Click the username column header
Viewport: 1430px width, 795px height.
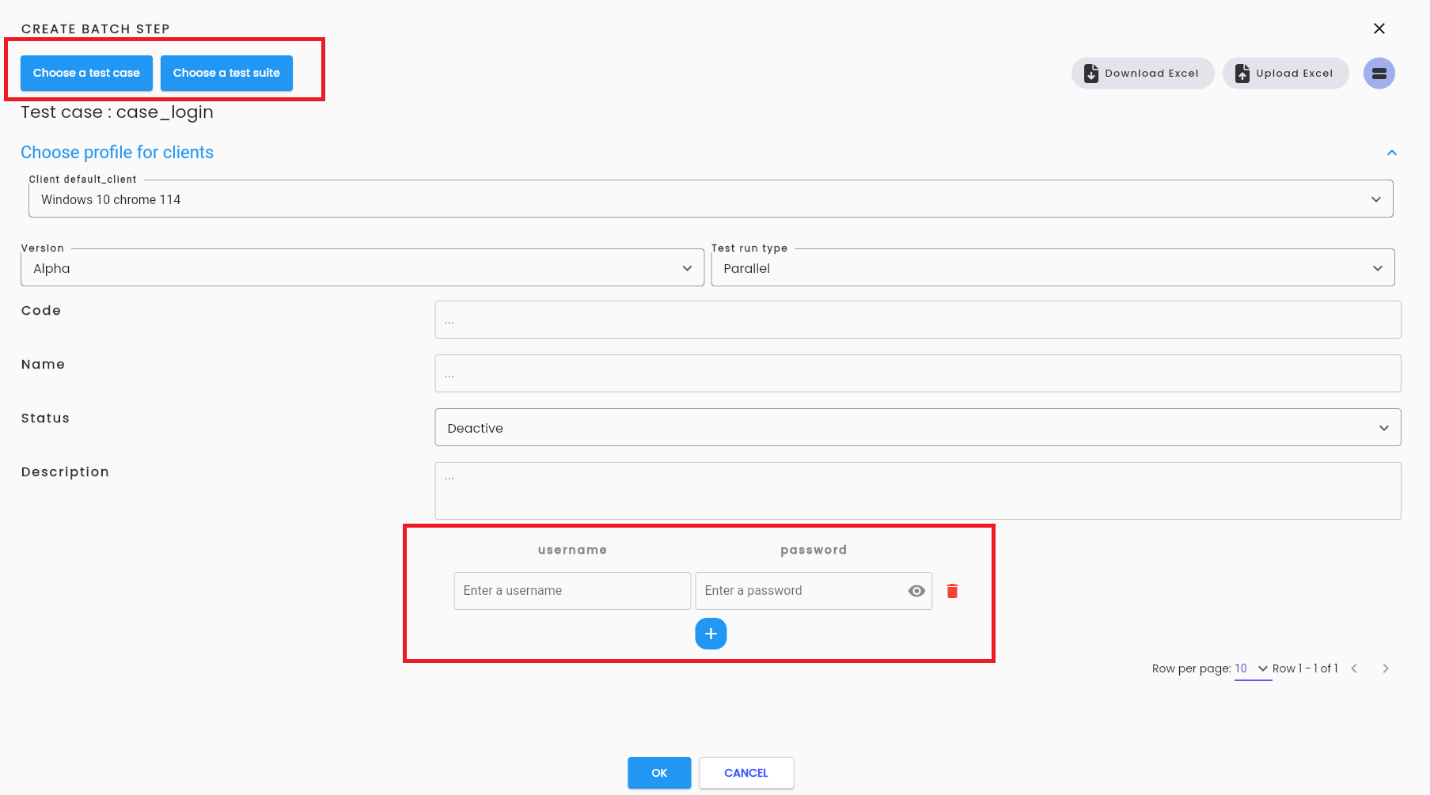click(x=572, y=550)
